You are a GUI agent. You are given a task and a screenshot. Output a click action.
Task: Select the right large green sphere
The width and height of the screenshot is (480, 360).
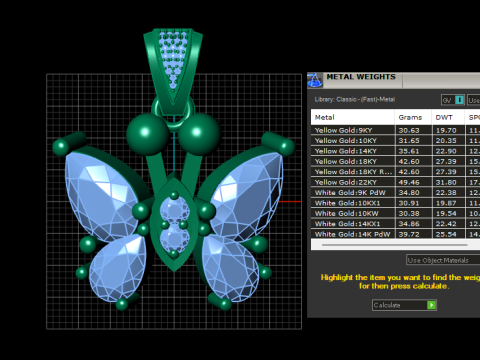199,134
